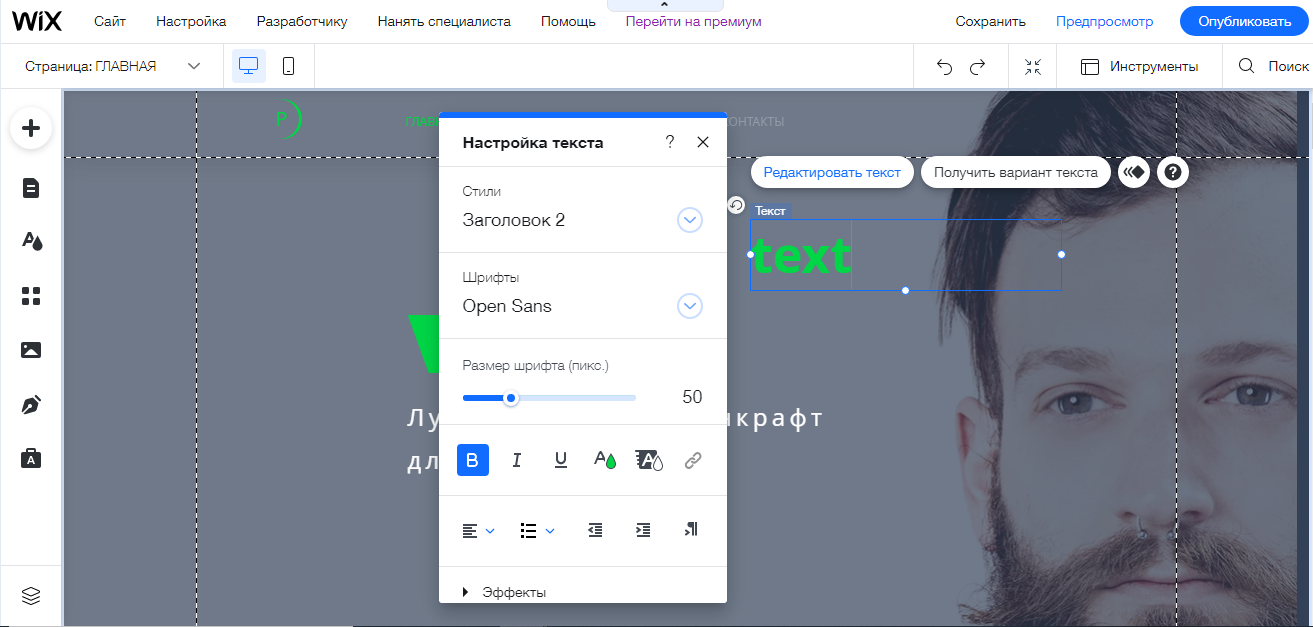Redo the last action
Viewport: 1313px width, 627px height.
pyautogui.click(x=978, y=66)
